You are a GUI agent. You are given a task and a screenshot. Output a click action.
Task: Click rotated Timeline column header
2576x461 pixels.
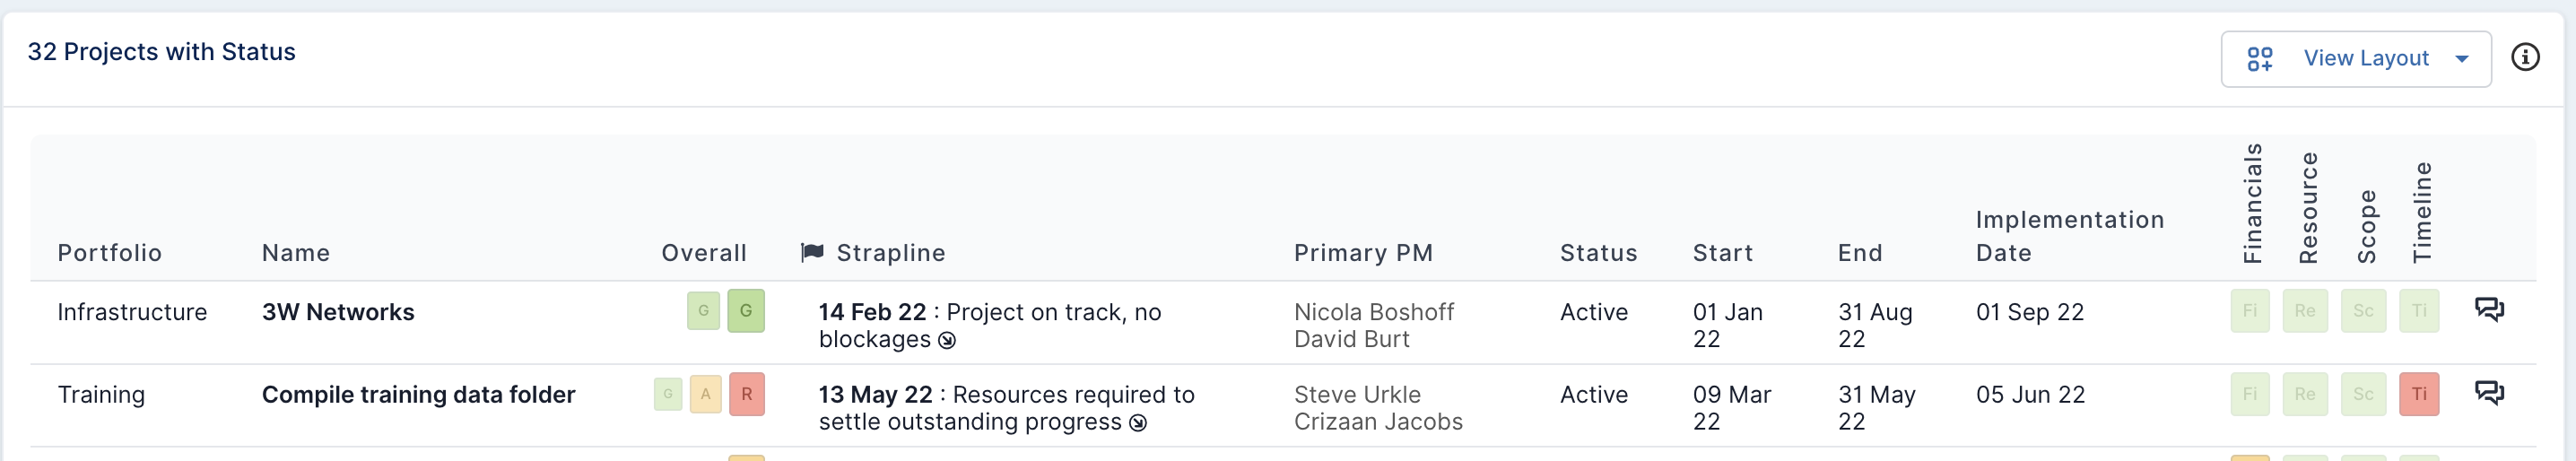(2421, 212)
